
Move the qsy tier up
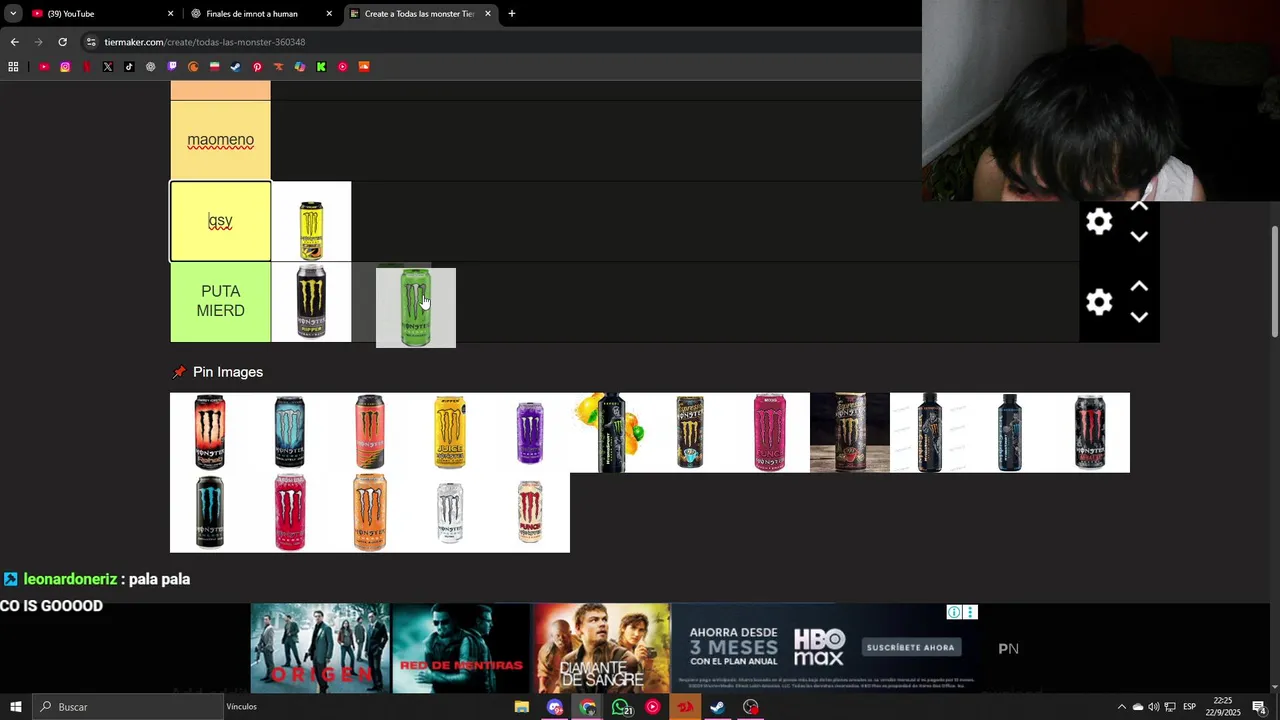pos(1139,206)
